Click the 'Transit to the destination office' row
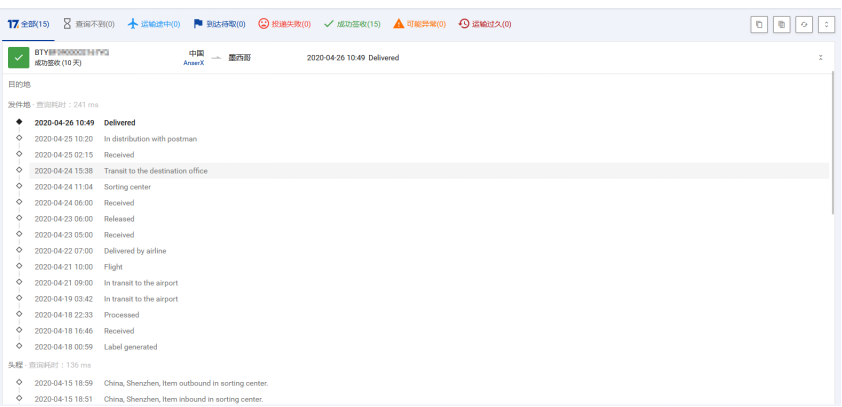This screenshot has height=407, width=842. coord(155,171)
